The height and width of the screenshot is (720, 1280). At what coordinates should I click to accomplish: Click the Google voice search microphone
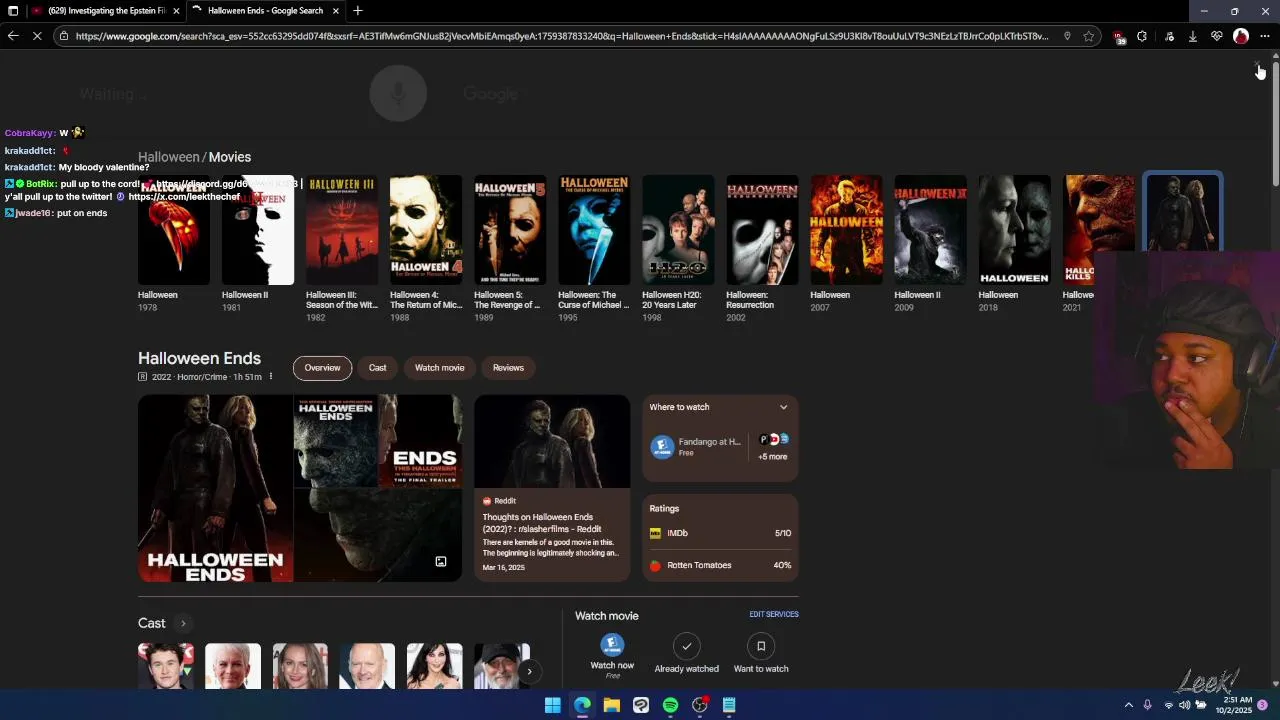point(398,93)
